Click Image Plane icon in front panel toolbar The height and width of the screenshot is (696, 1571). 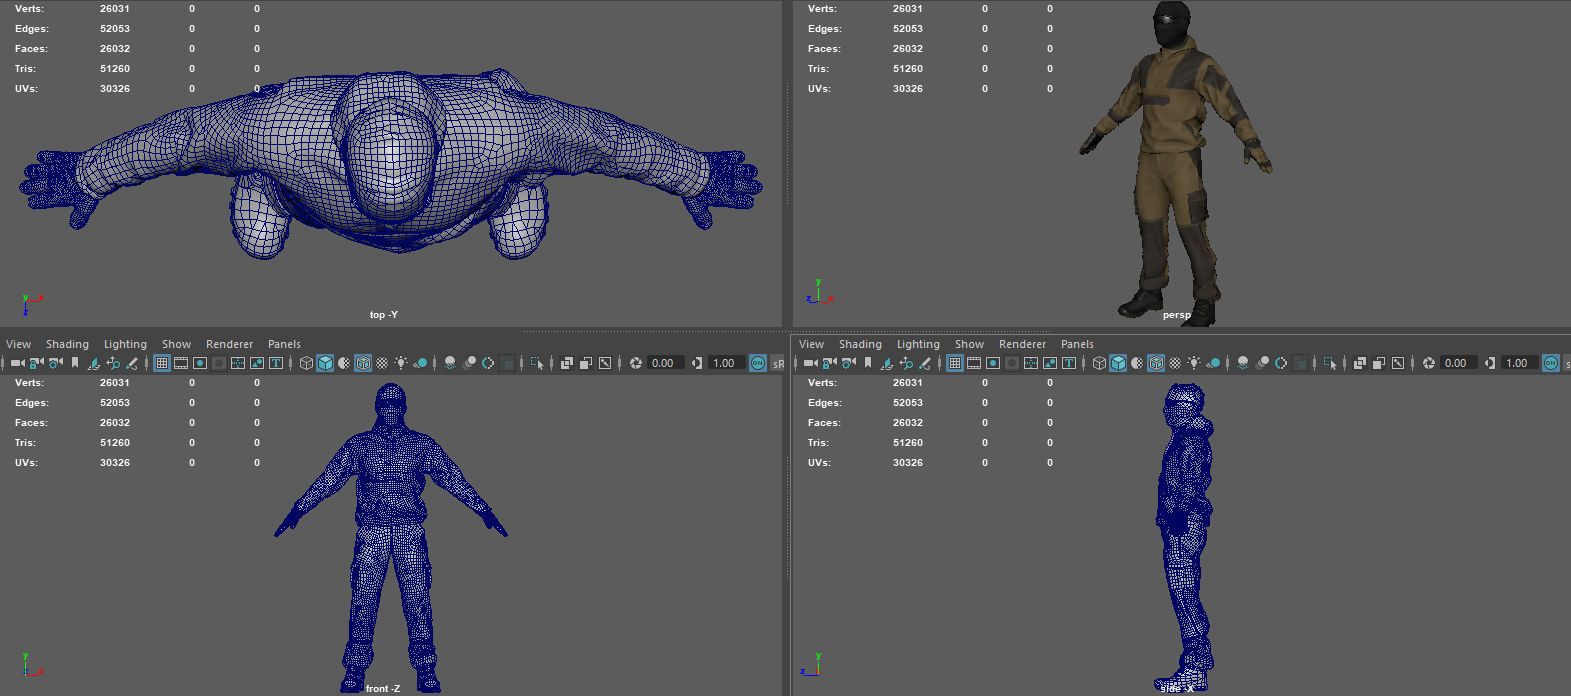(x=93, y=363)
